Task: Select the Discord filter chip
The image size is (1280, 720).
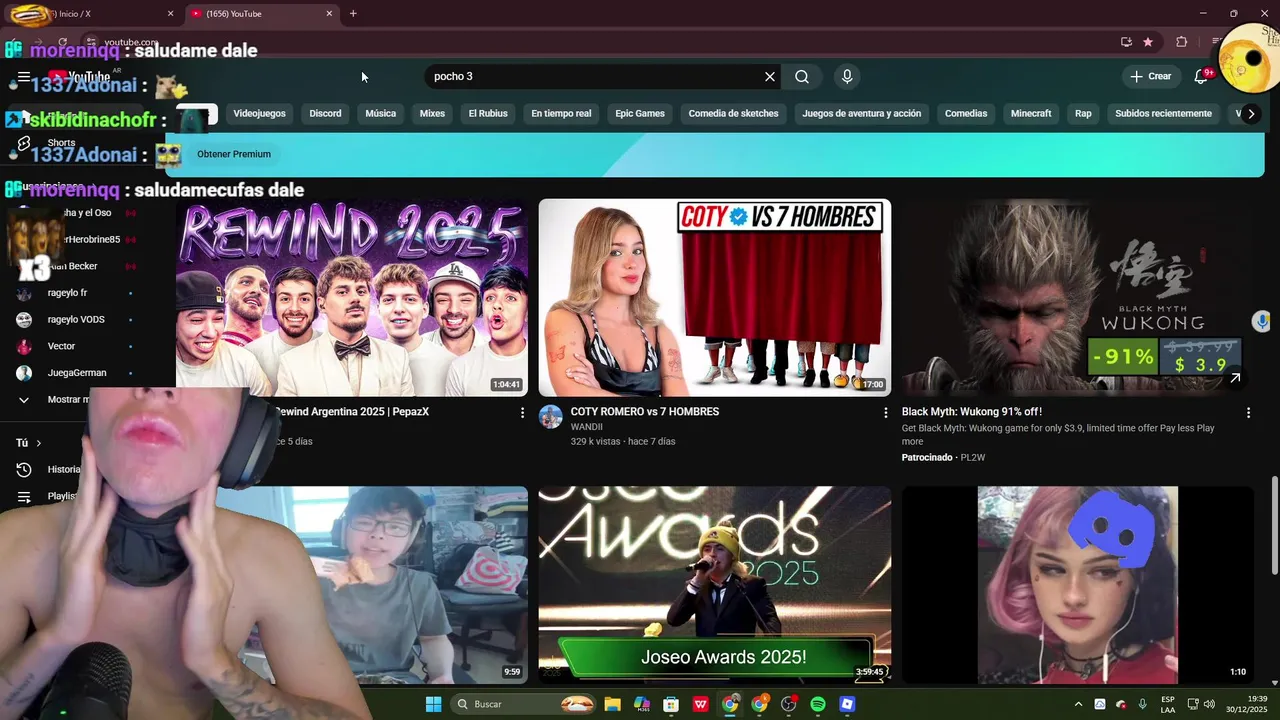Action: (325, 113)
